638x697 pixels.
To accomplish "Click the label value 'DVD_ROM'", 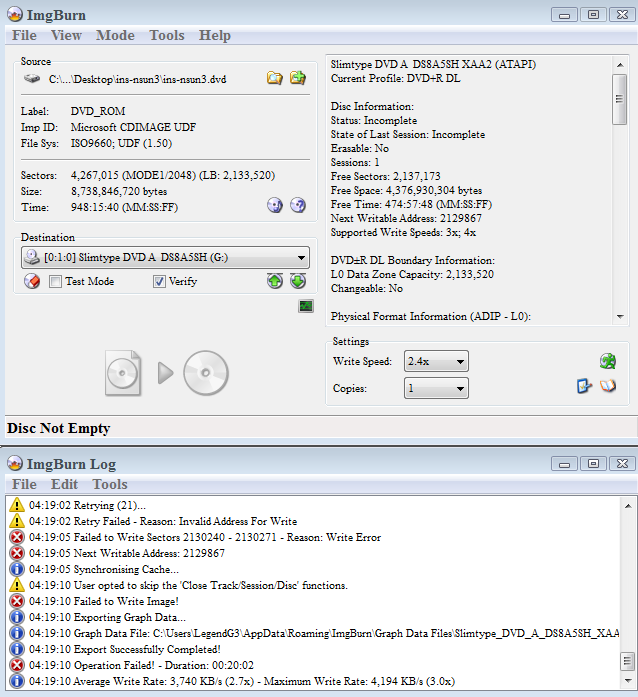I will click(98, 111).
